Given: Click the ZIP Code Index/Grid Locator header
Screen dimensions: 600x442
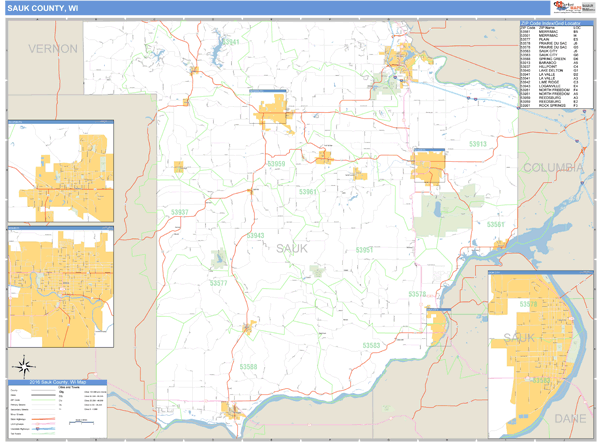Looking at the screenshot, I should coord(556,23).
